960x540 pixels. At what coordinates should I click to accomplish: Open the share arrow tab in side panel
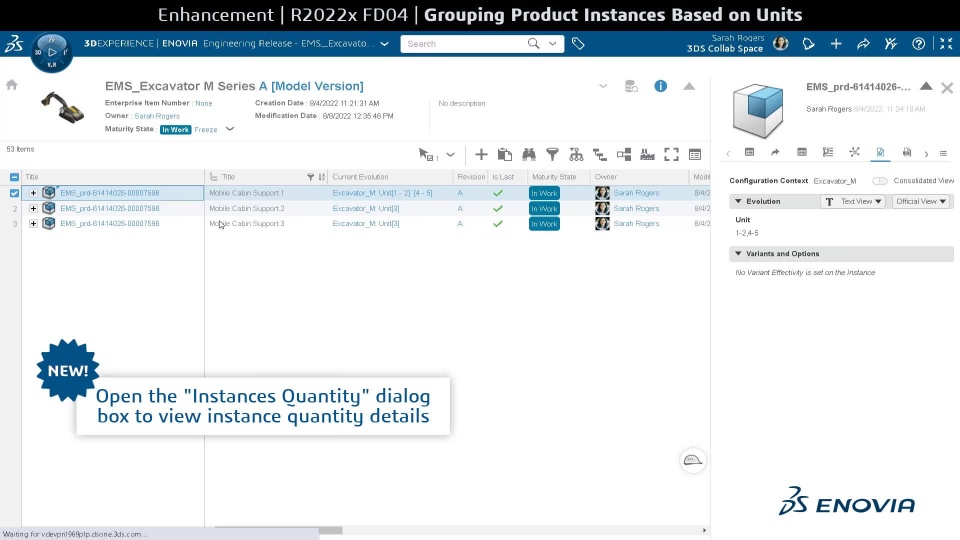[775, 152]
